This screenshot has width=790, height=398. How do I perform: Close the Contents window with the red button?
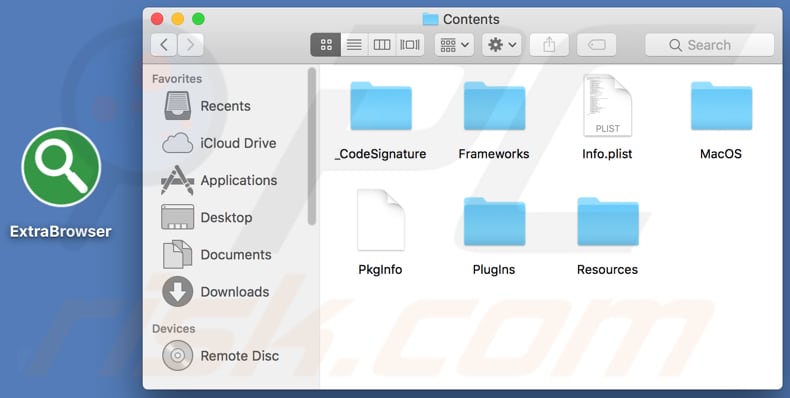pyautogui.click(x=157, y=19)
